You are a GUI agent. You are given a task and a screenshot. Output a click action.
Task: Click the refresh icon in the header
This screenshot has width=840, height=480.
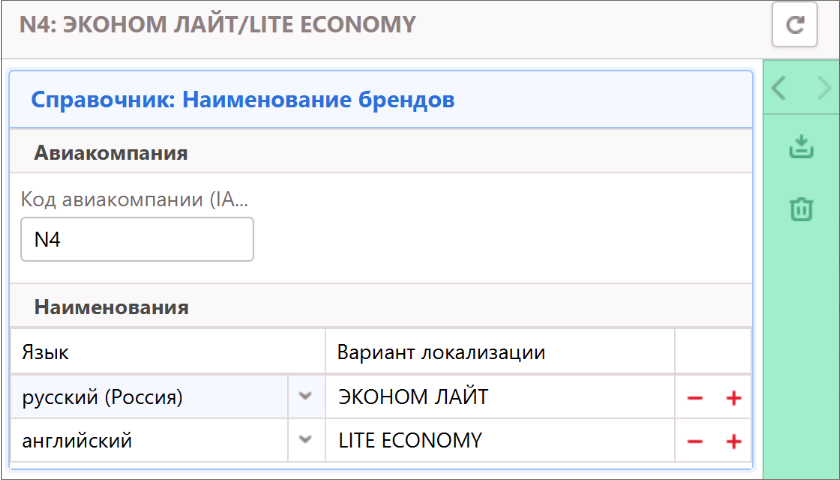(x=795, y=25)
